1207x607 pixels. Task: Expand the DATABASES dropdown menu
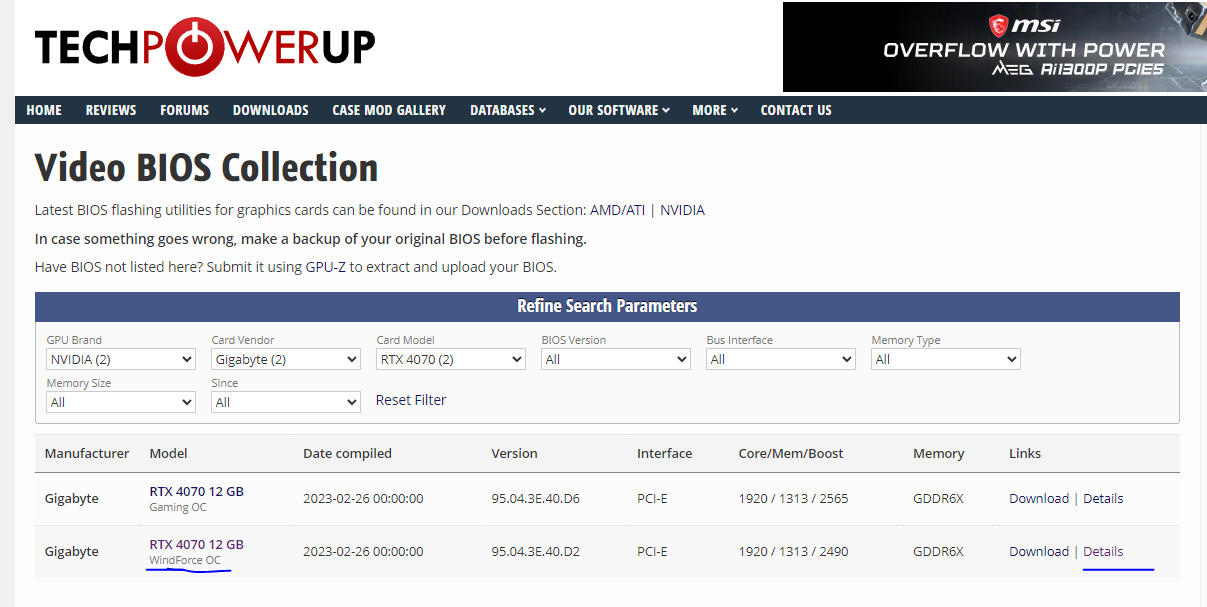coord(508,110)
